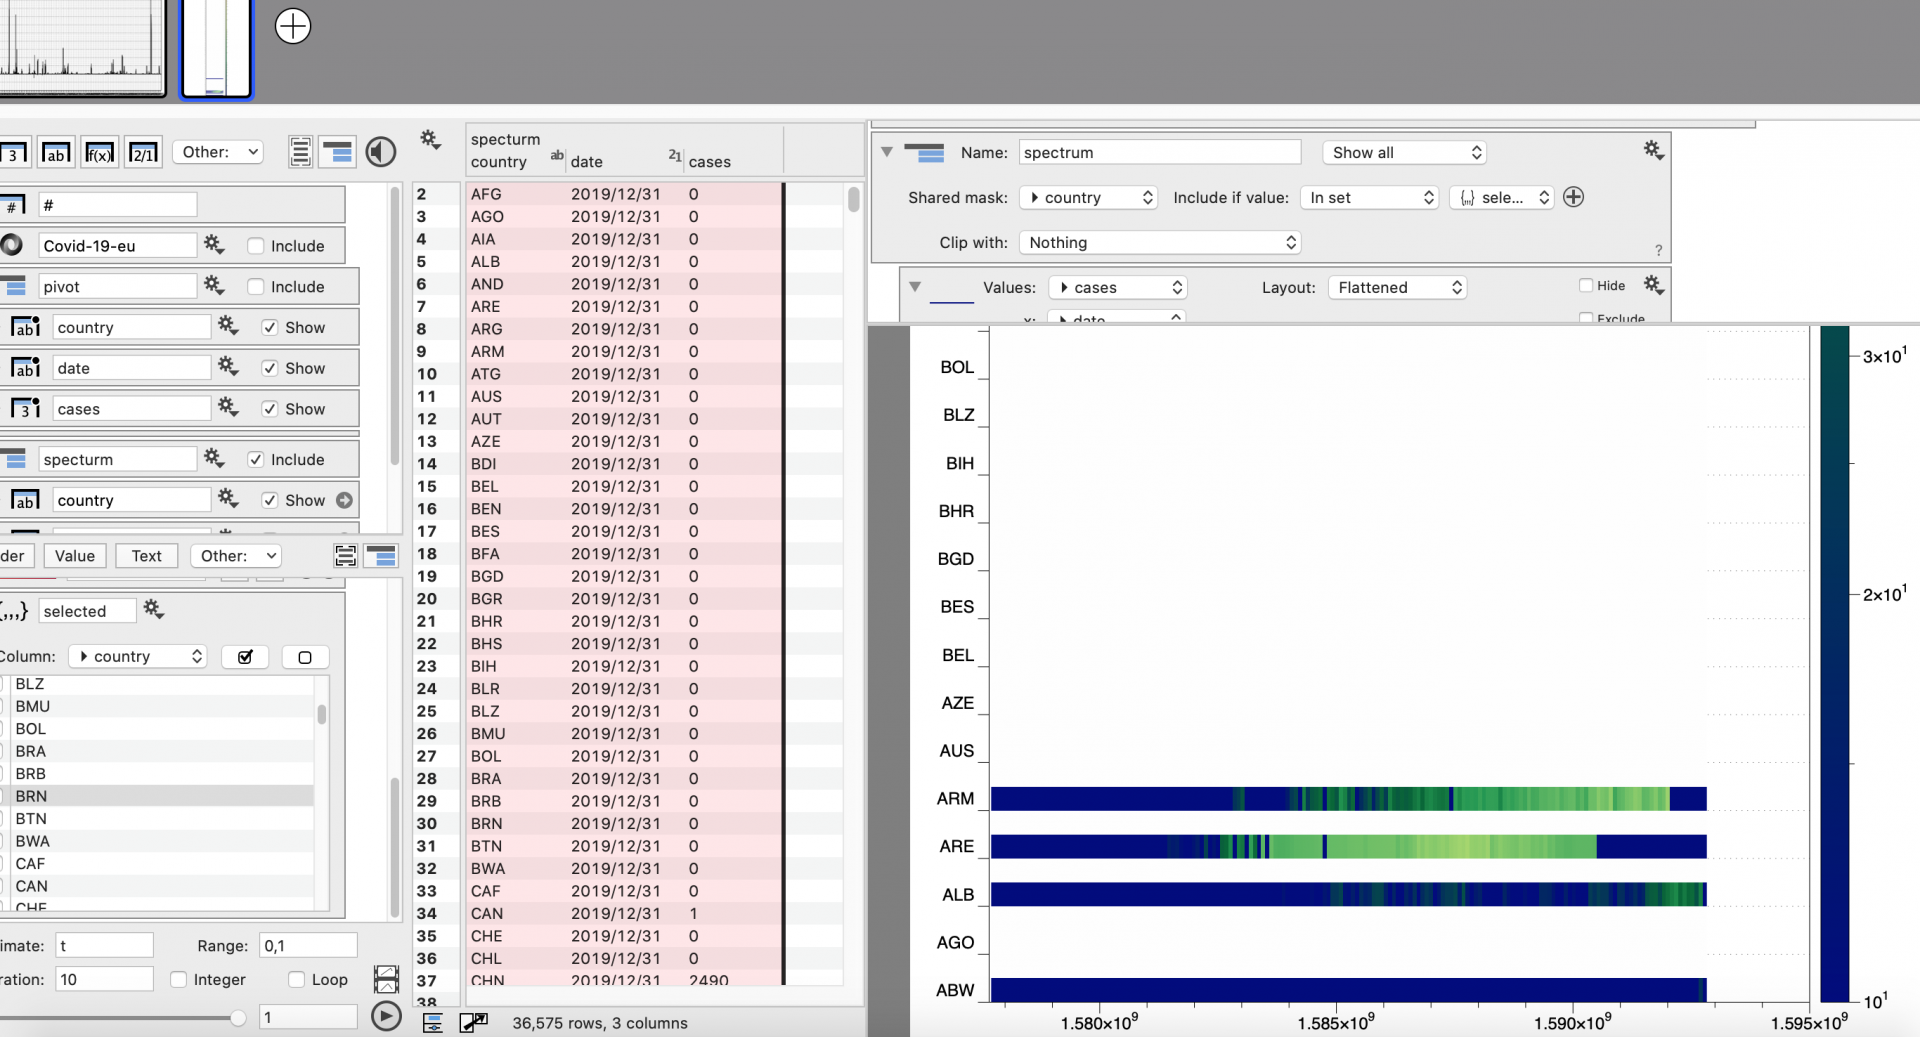This screenshot has width=1920, height=1037.
Task: Click the Text button
Action: click(x=146, y=556)
